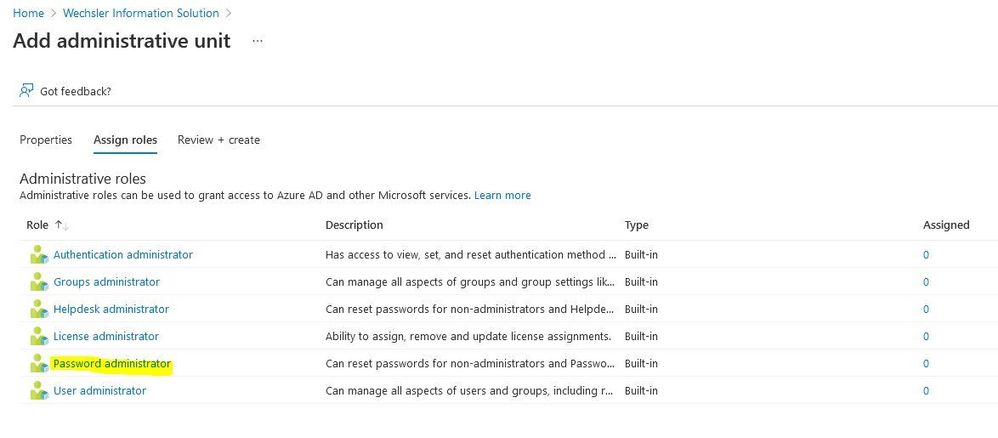The image size is (998, 438).
Task: Click the Authentication administrator role icon
Action: coord(39,255)
